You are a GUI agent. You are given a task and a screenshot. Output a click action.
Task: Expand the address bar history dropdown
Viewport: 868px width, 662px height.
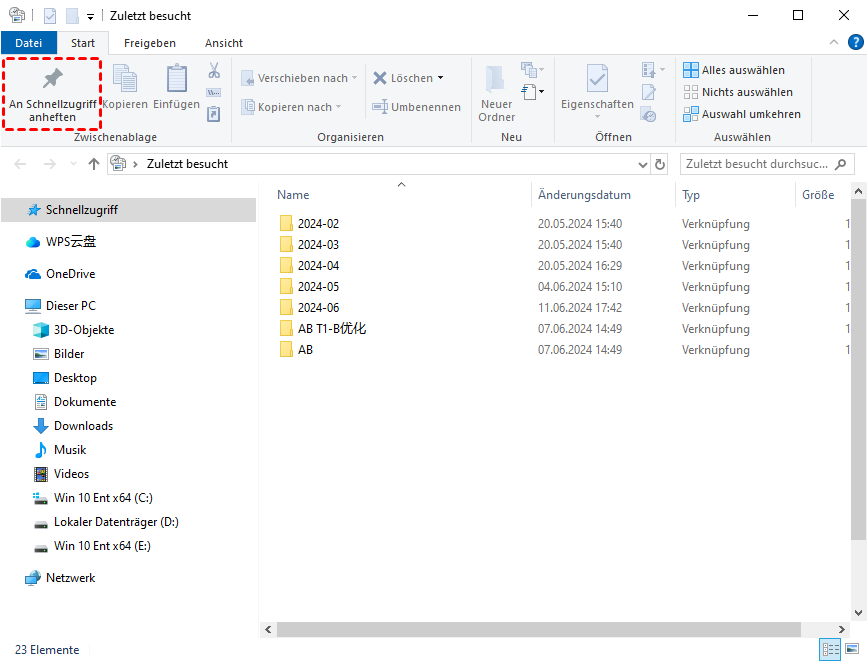(642, 164)
